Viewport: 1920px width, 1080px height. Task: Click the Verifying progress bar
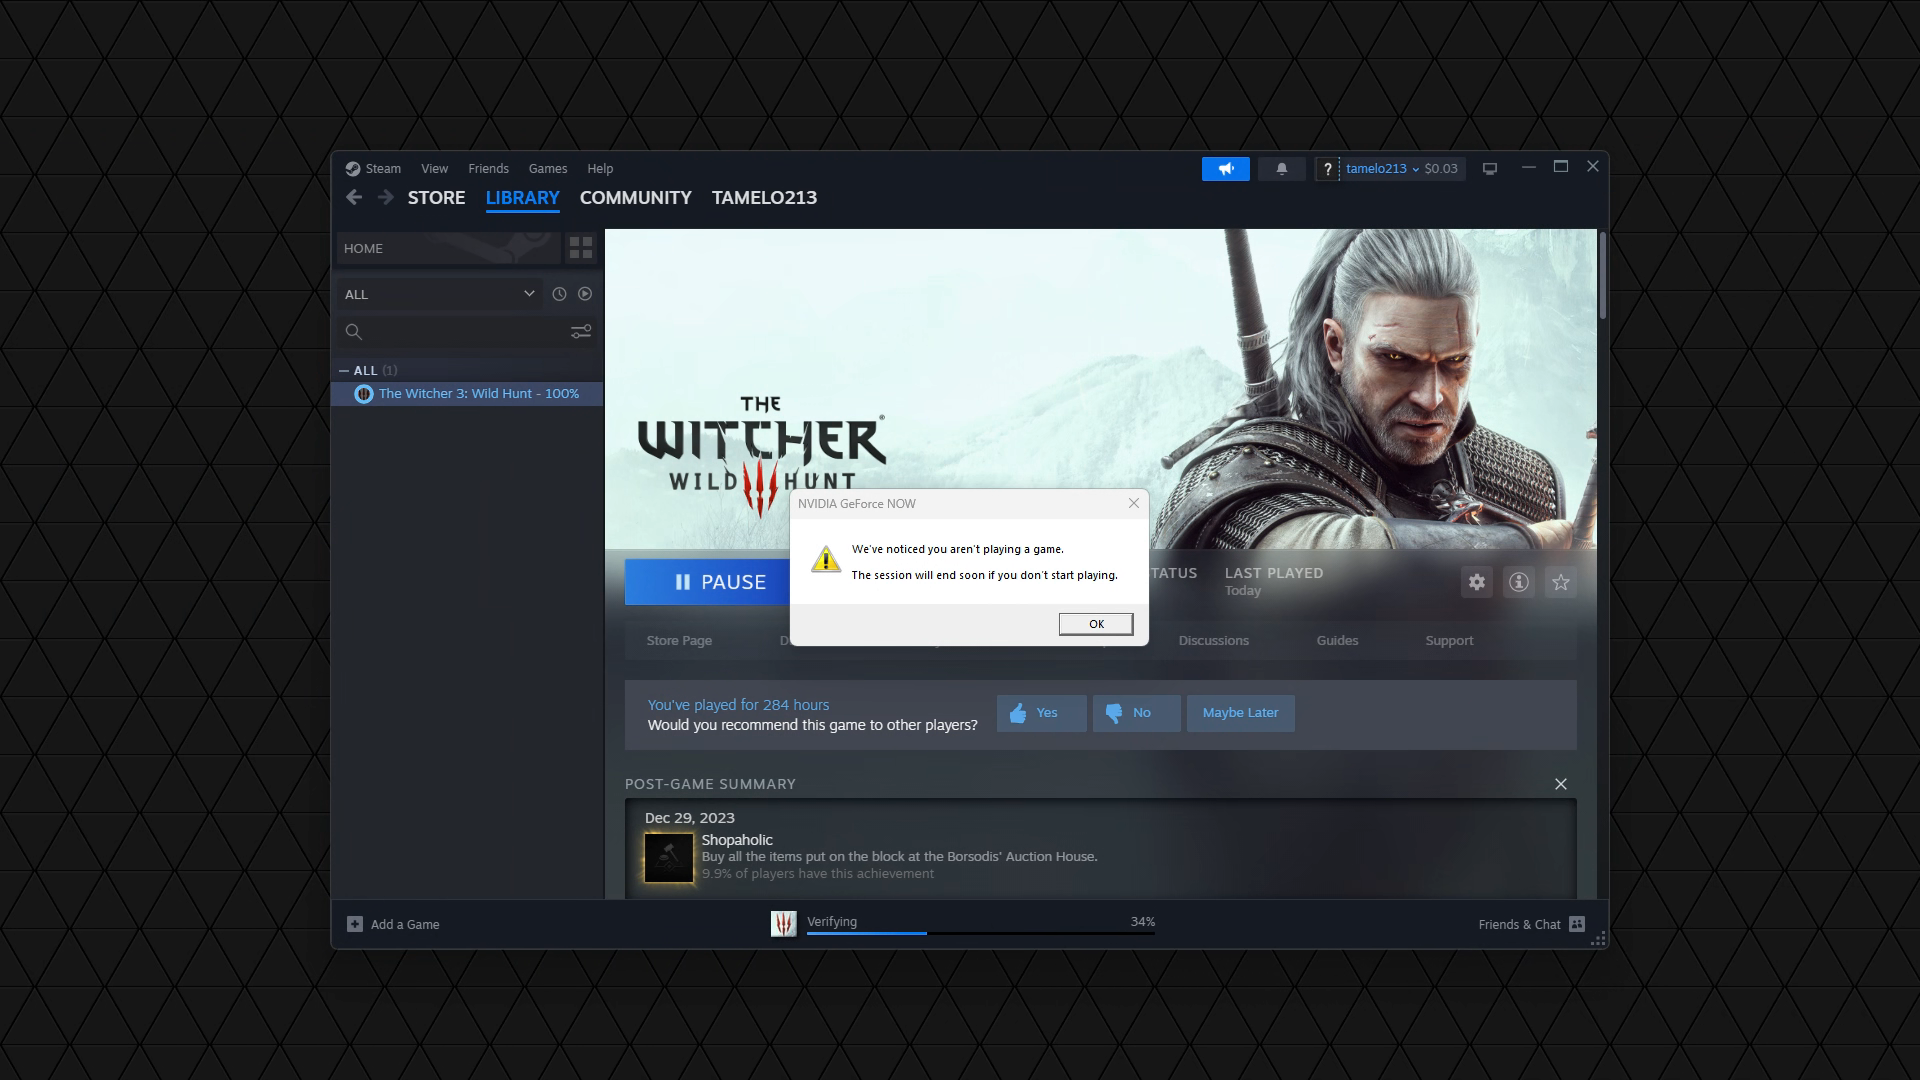[980, 932]
